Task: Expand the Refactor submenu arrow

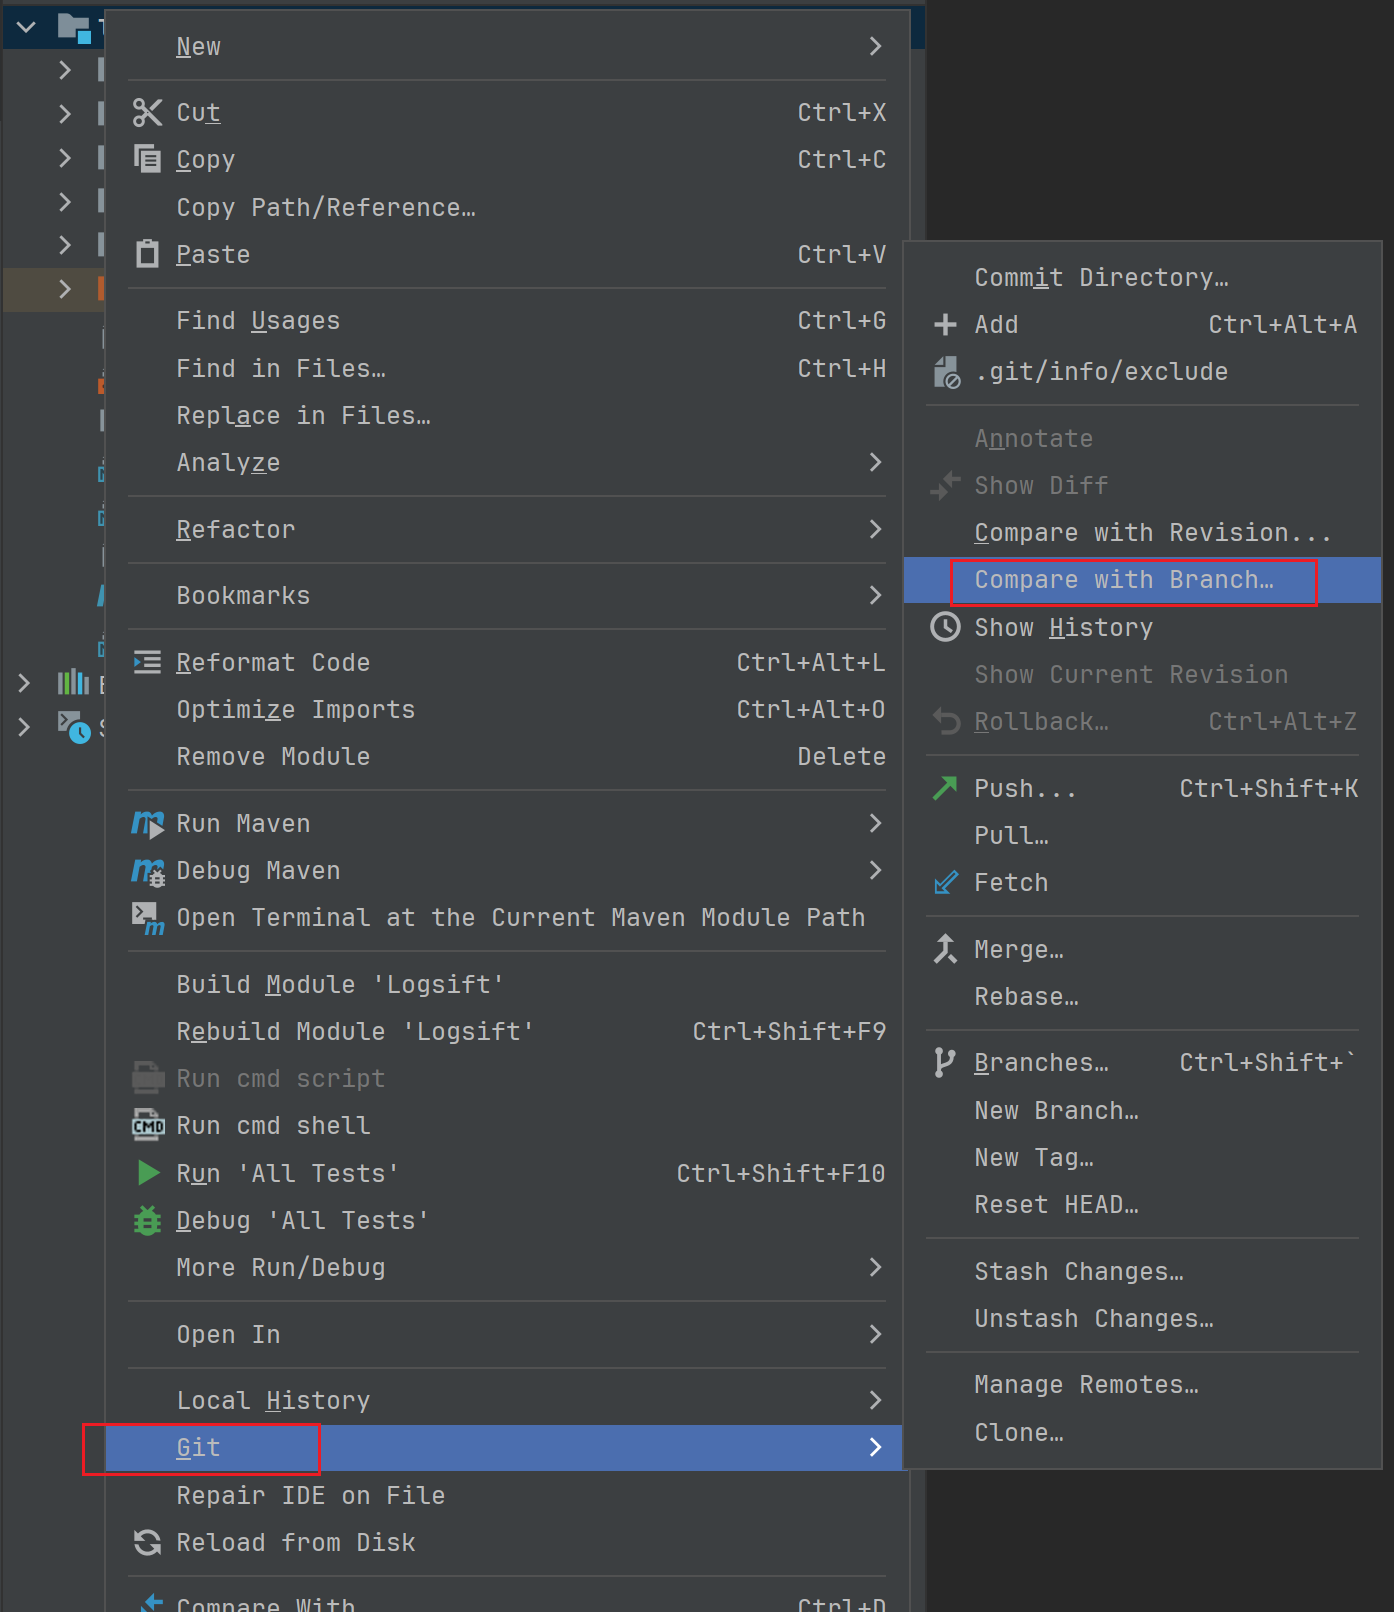Action: click(875, 529)
